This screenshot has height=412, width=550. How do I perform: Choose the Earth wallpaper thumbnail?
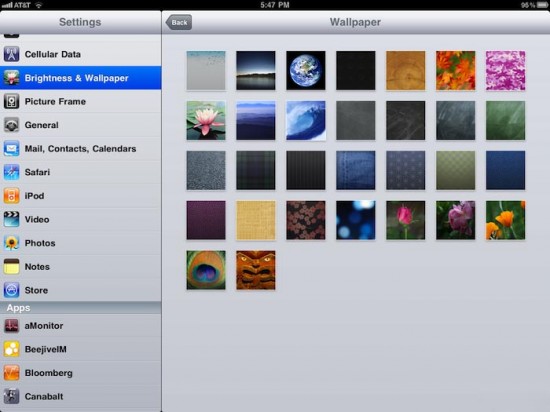pos(306,70)
